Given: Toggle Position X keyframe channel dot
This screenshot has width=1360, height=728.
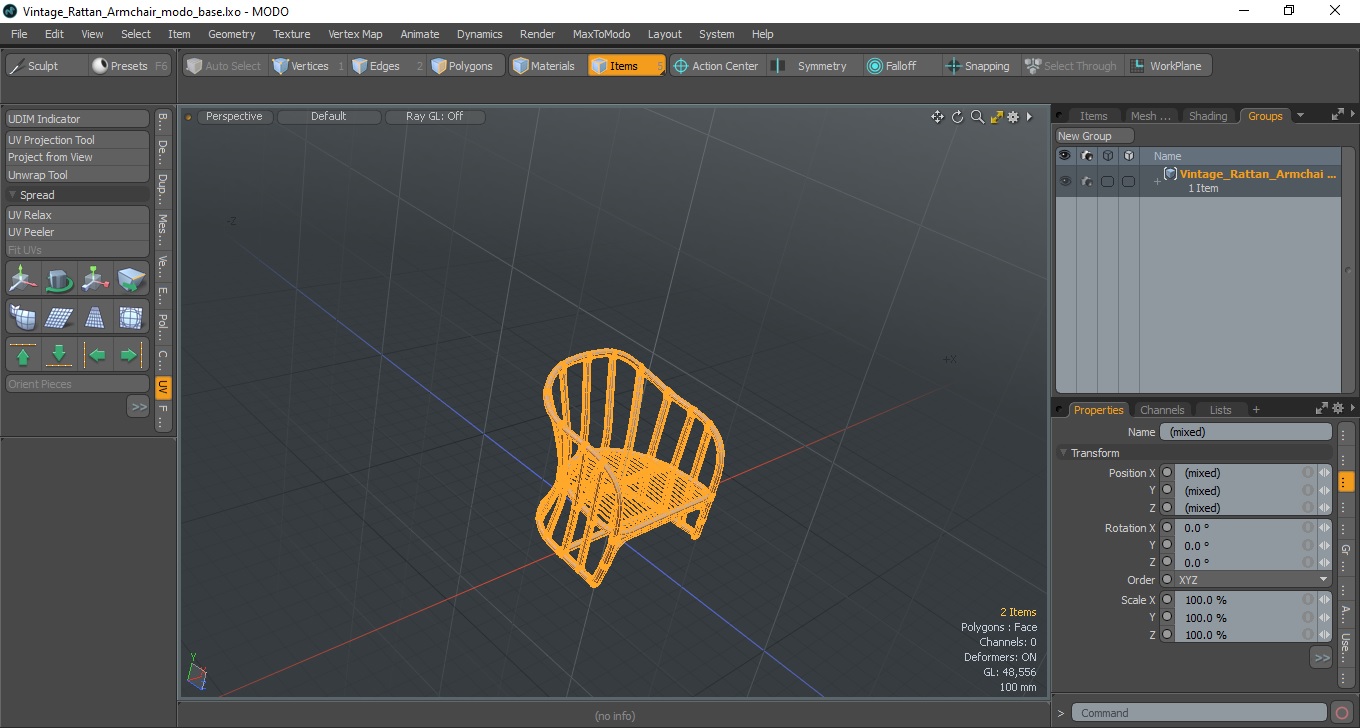Looking at the screenshot, I should click(1166, 473).
